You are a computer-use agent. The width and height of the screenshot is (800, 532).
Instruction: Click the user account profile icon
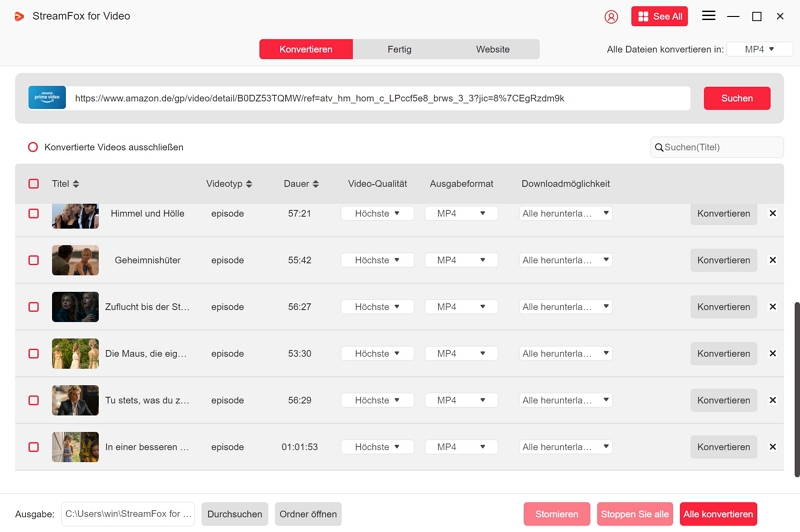[x=611, y=17]
